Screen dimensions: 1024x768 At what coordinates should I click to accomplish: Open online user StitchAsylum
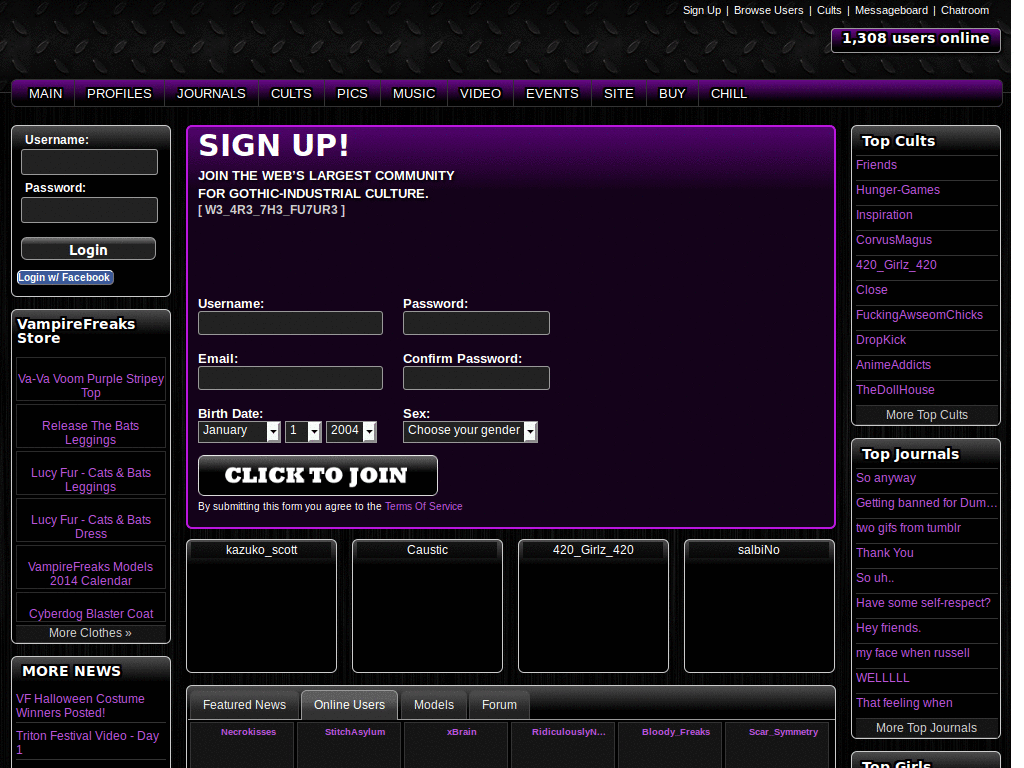tap(355, 732)
